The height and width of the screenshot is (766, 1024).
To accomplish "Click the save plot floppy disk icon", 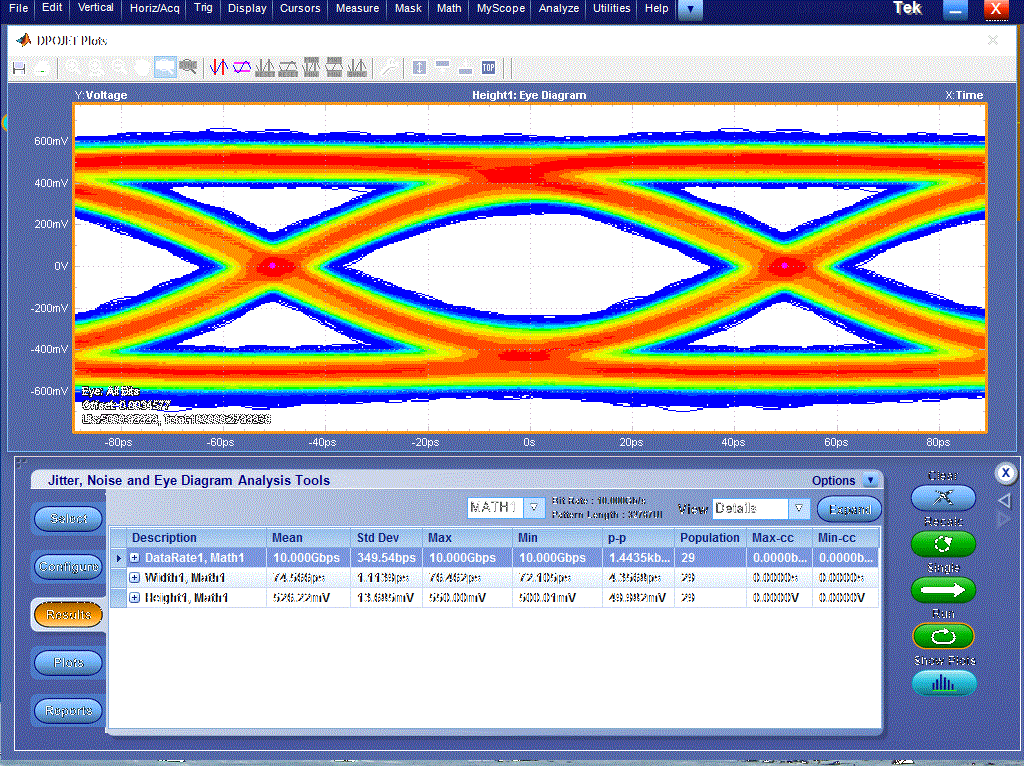I will coord(19,68).
